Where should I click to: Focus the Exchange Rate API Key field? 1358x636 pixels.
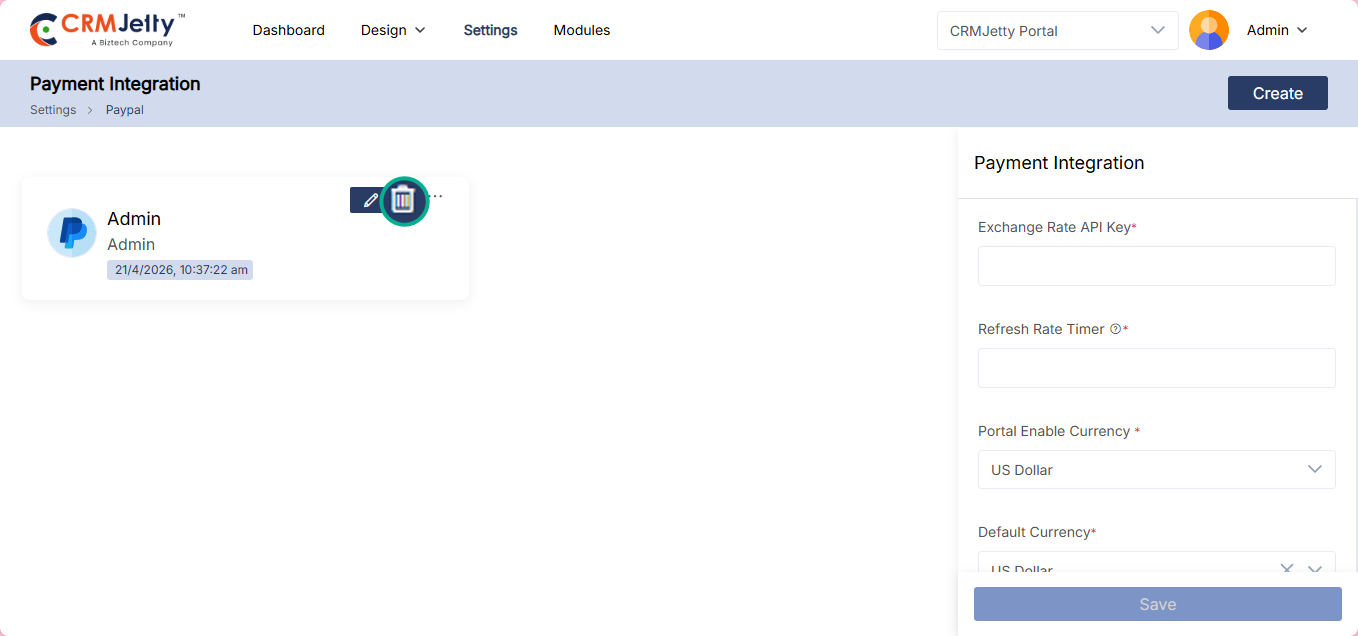click(1156, 266)
